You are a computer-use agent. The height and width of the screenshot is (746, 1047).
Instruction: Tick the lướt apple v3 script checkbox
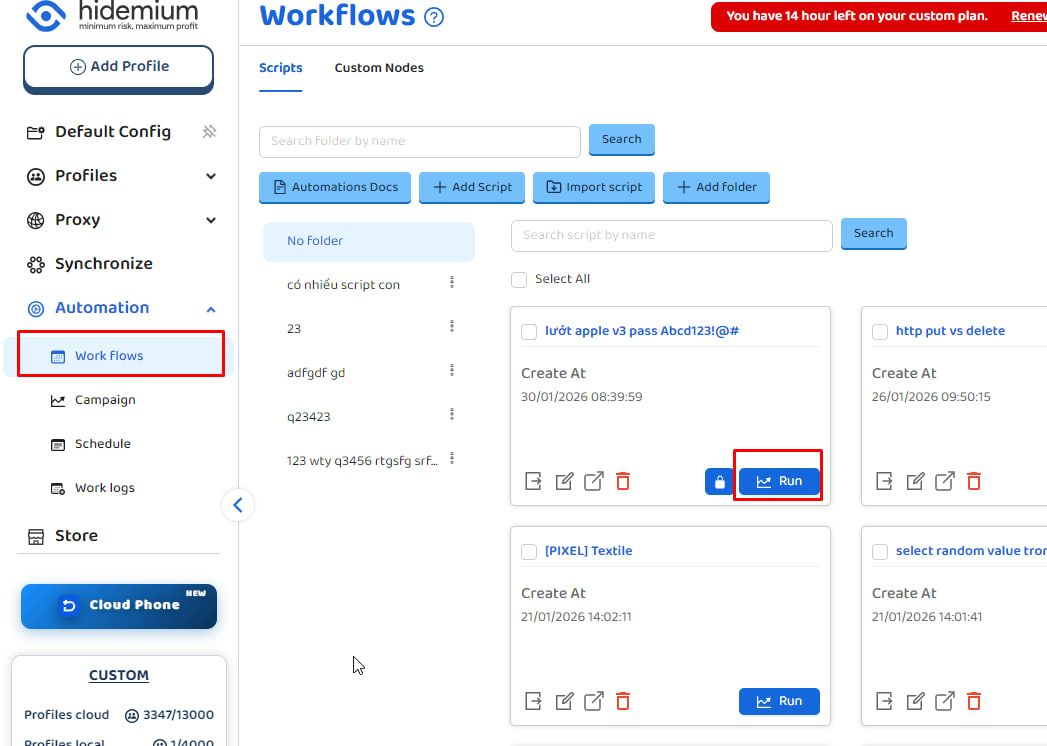pos(529,332)
